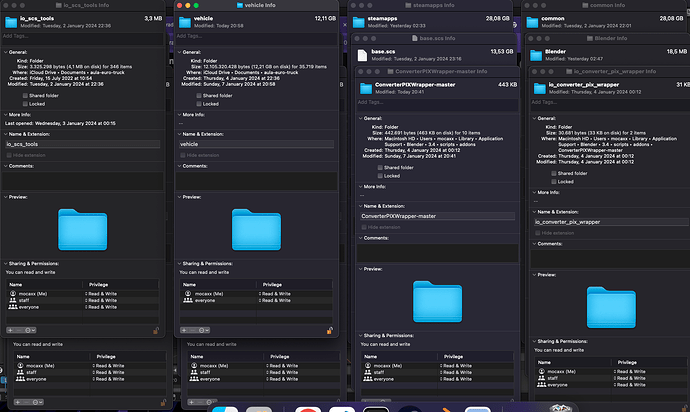Click Add Tags field in vehicle Info

click(x=256, y=37)
